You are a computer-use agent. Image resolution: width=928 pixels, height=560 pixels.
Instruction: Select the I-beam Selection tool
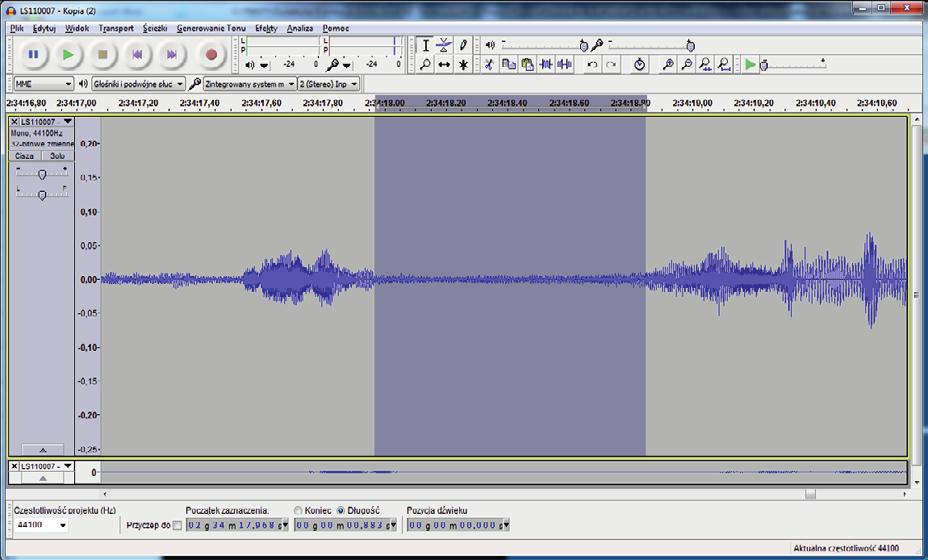point(425,46)
